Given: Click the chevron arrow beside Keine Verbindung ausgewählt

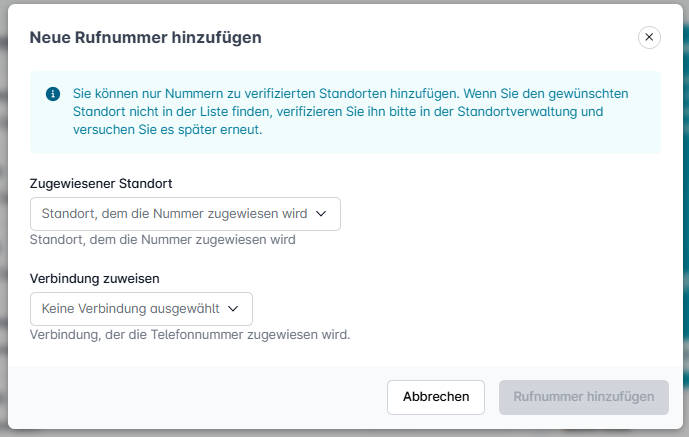Looking at the screenshot, I should 233,309.
